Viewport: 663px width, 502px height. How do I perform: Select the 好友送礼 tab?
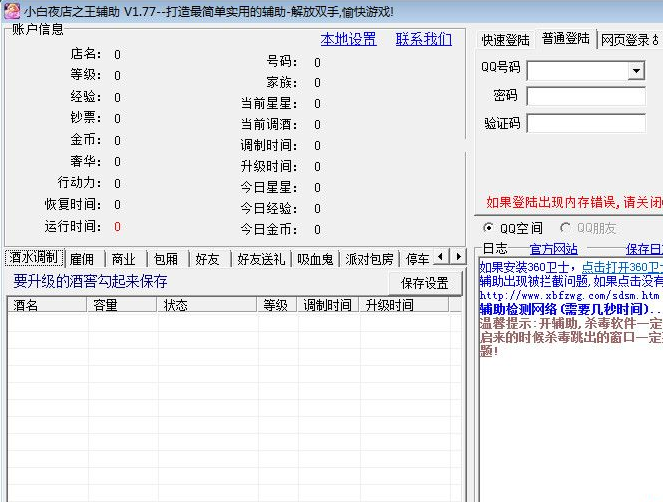point(261,259)
